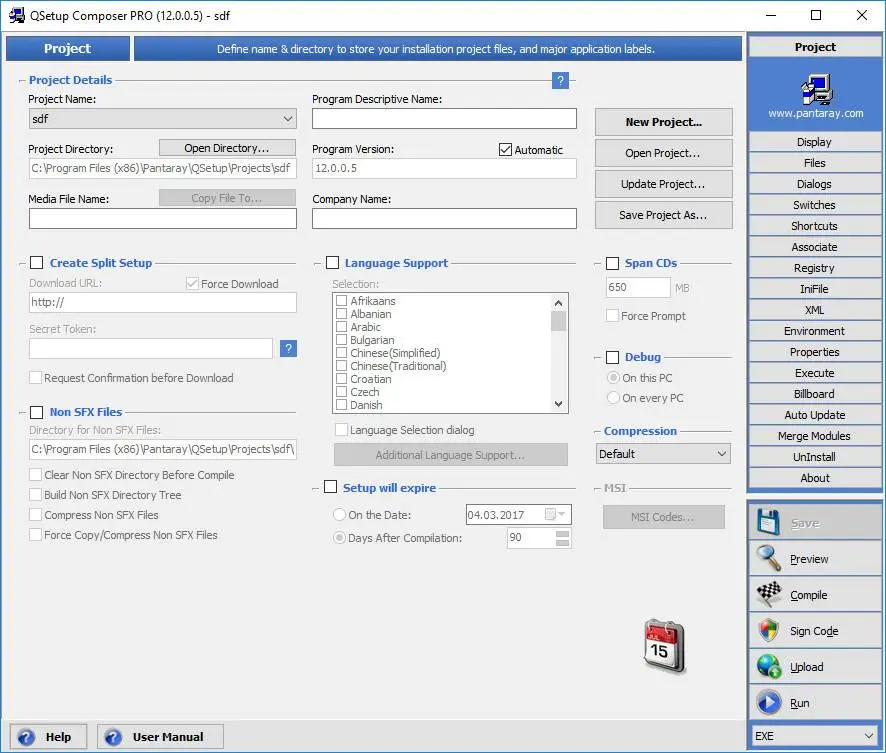Click the Pantaray computer logo icon
The height and width of the screenshot is (753, 886).
[x=816, y=89]
